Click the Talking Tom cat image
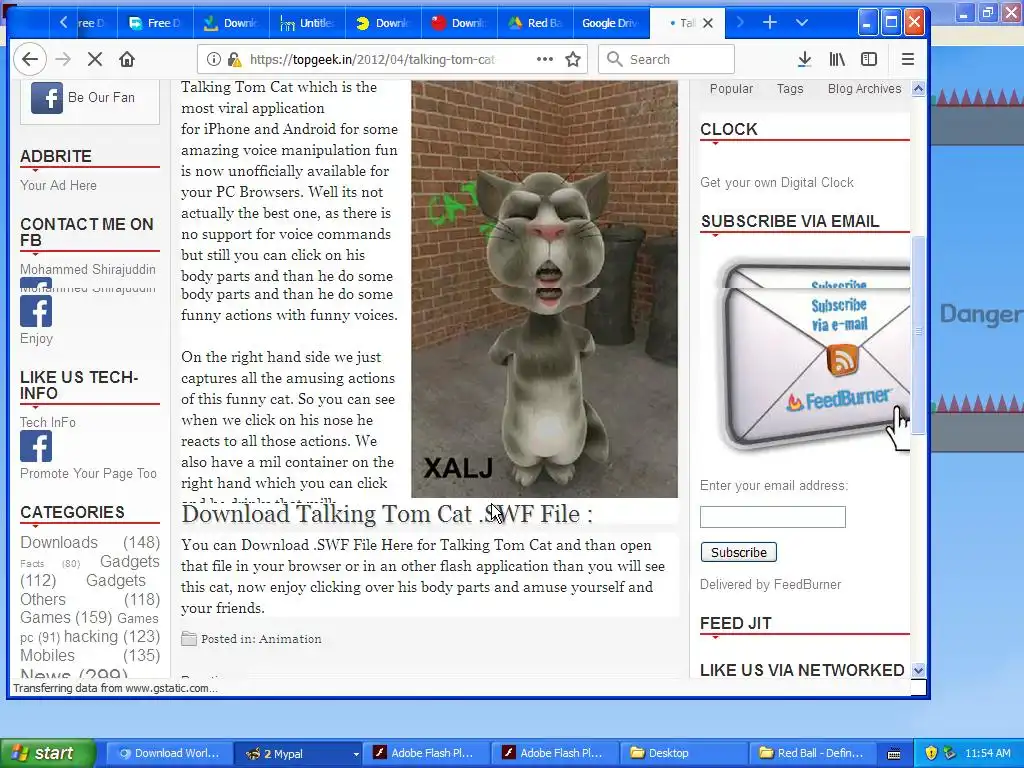The height and width of the screenshot is (768, 1024). click(545, 289)
